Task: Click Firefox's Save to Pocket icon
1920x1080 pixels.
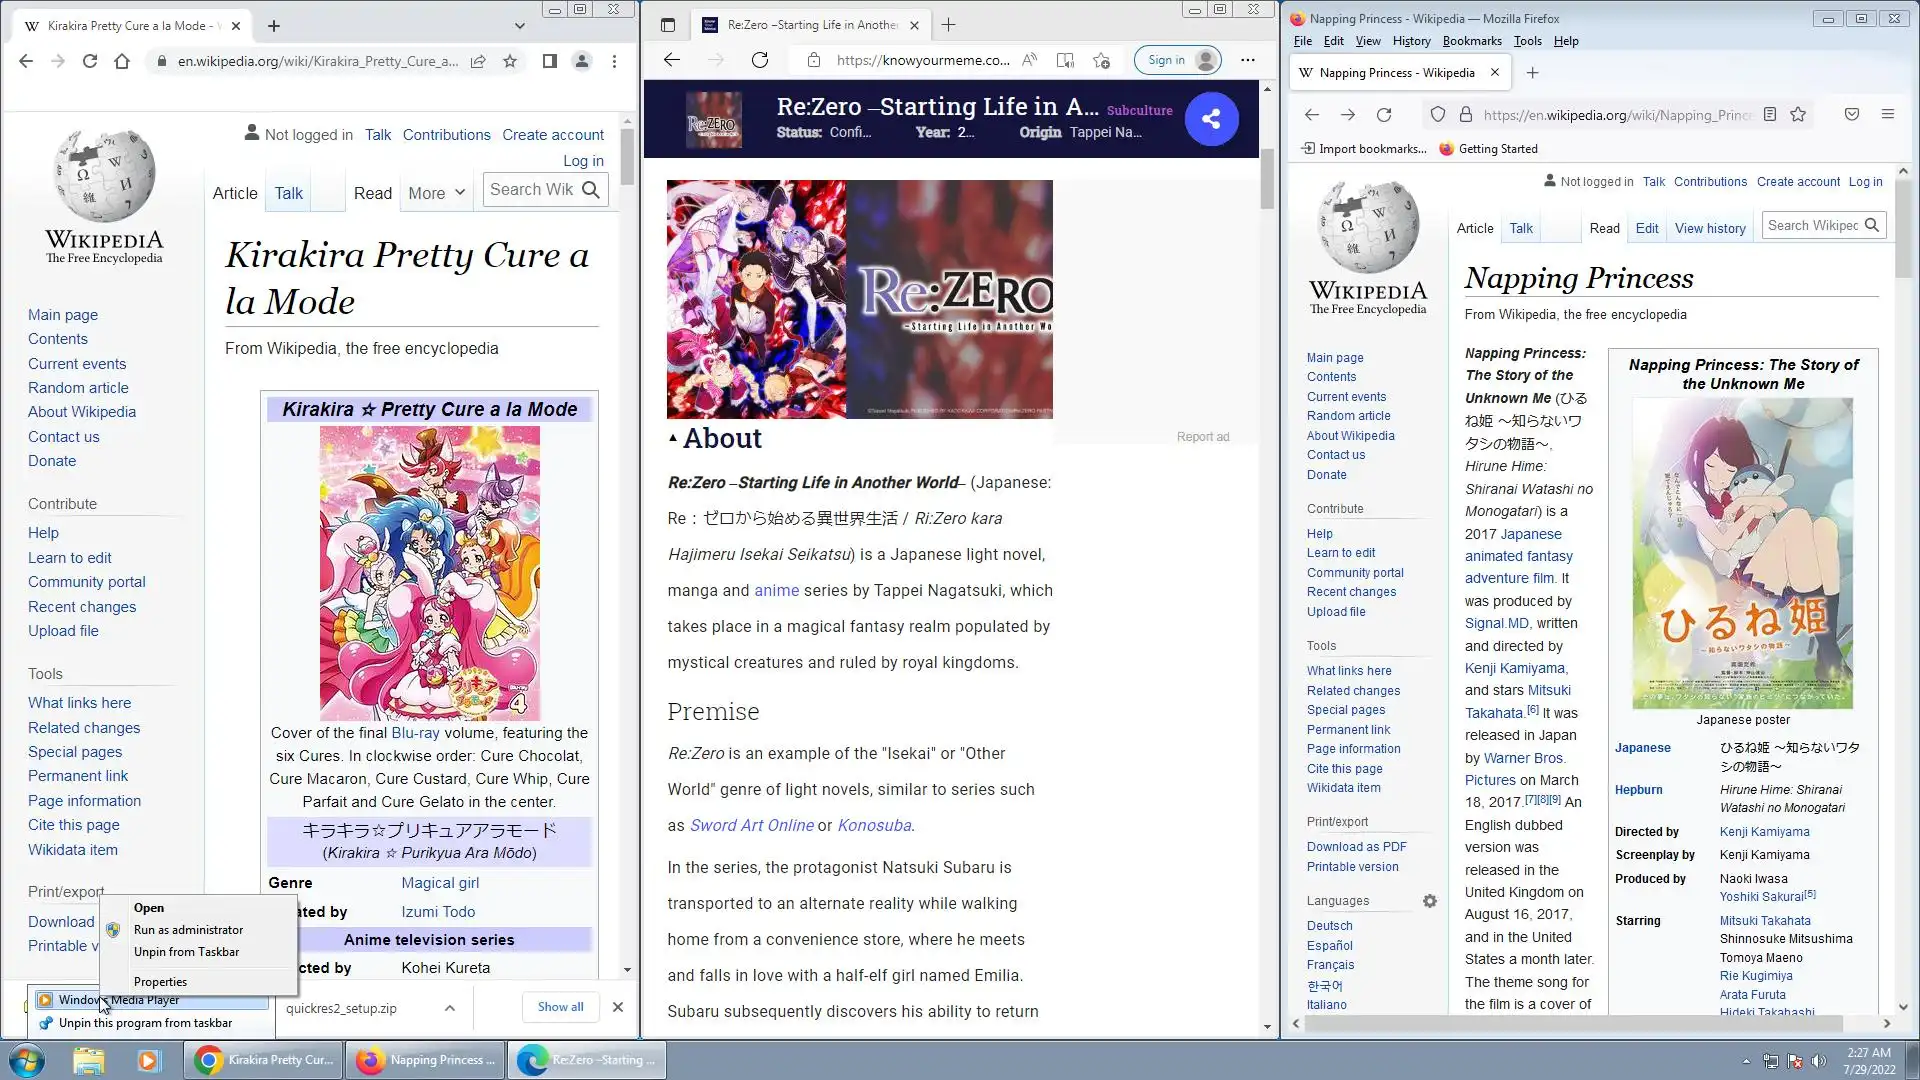Action: coord(1851,114)
